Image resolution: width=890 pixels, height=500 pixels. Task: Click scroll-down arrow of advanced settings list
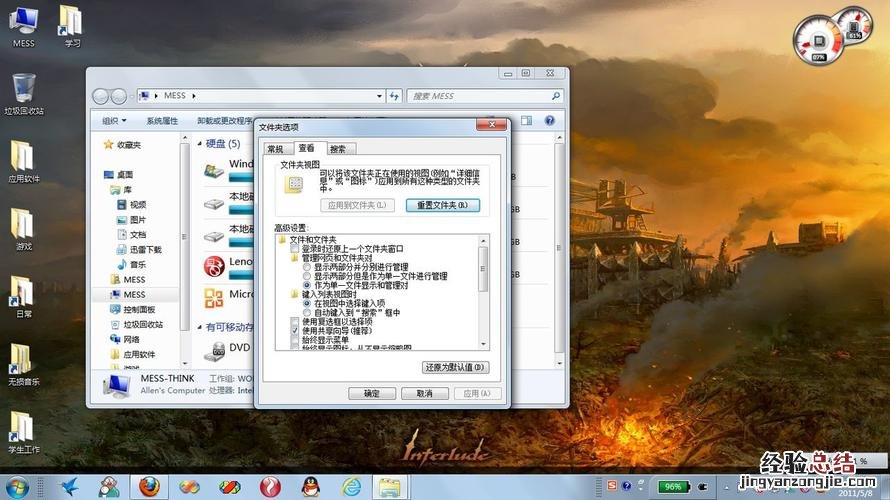pyautogui.click(x=484, y=344)
